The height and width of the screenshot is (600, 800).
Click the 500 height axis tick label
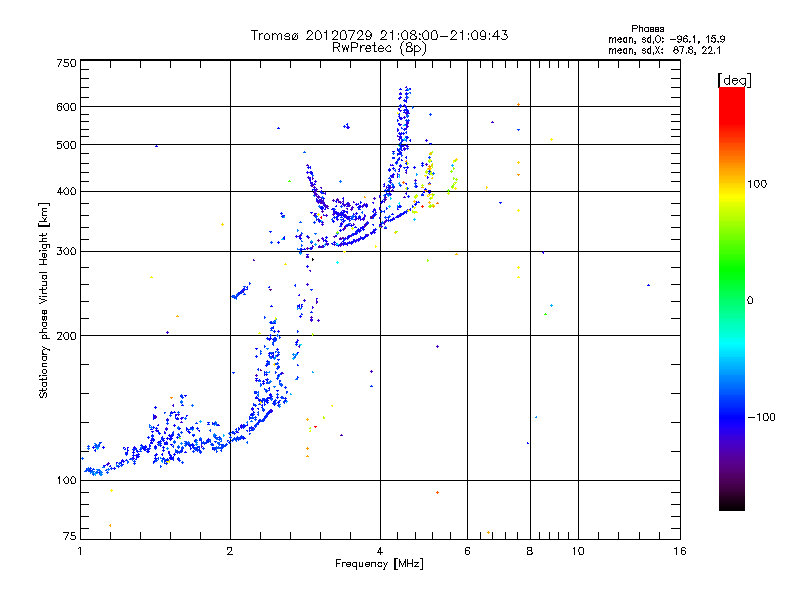(x=66, y=145)
